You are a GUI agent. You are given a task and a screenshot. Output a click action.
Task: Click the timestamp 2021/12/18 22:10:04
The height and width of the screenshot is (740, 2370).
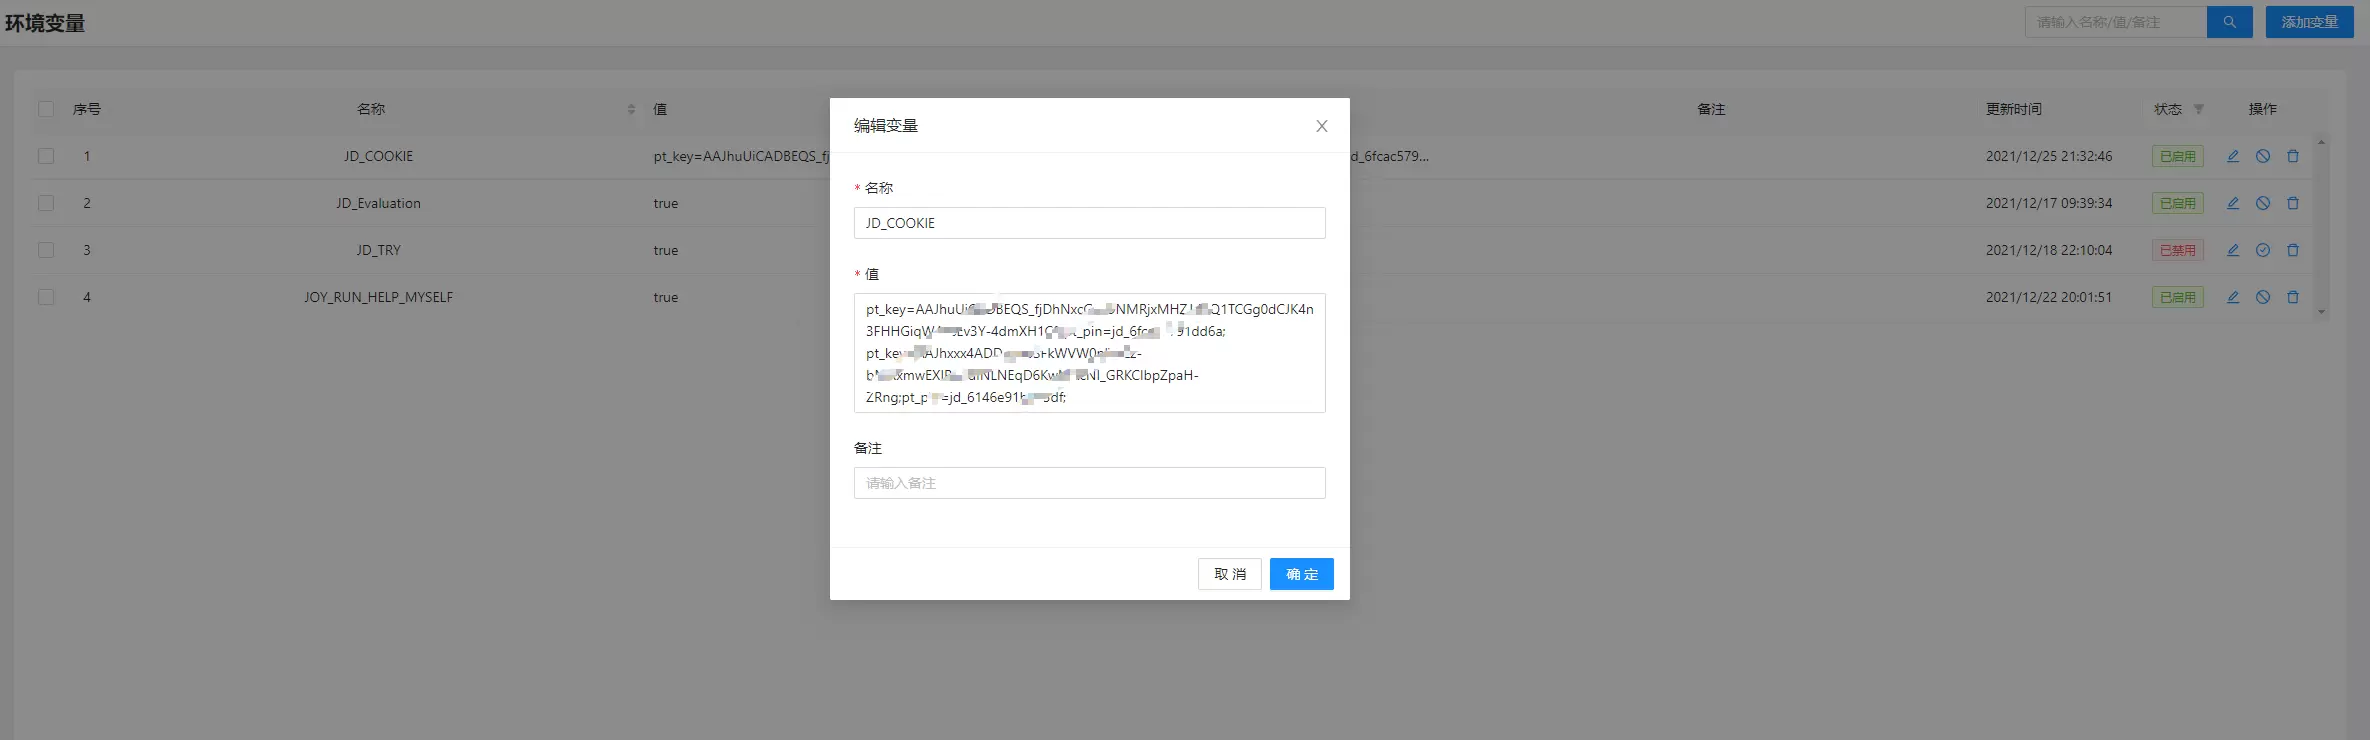pyautogui.click(x=2049, y=250)
